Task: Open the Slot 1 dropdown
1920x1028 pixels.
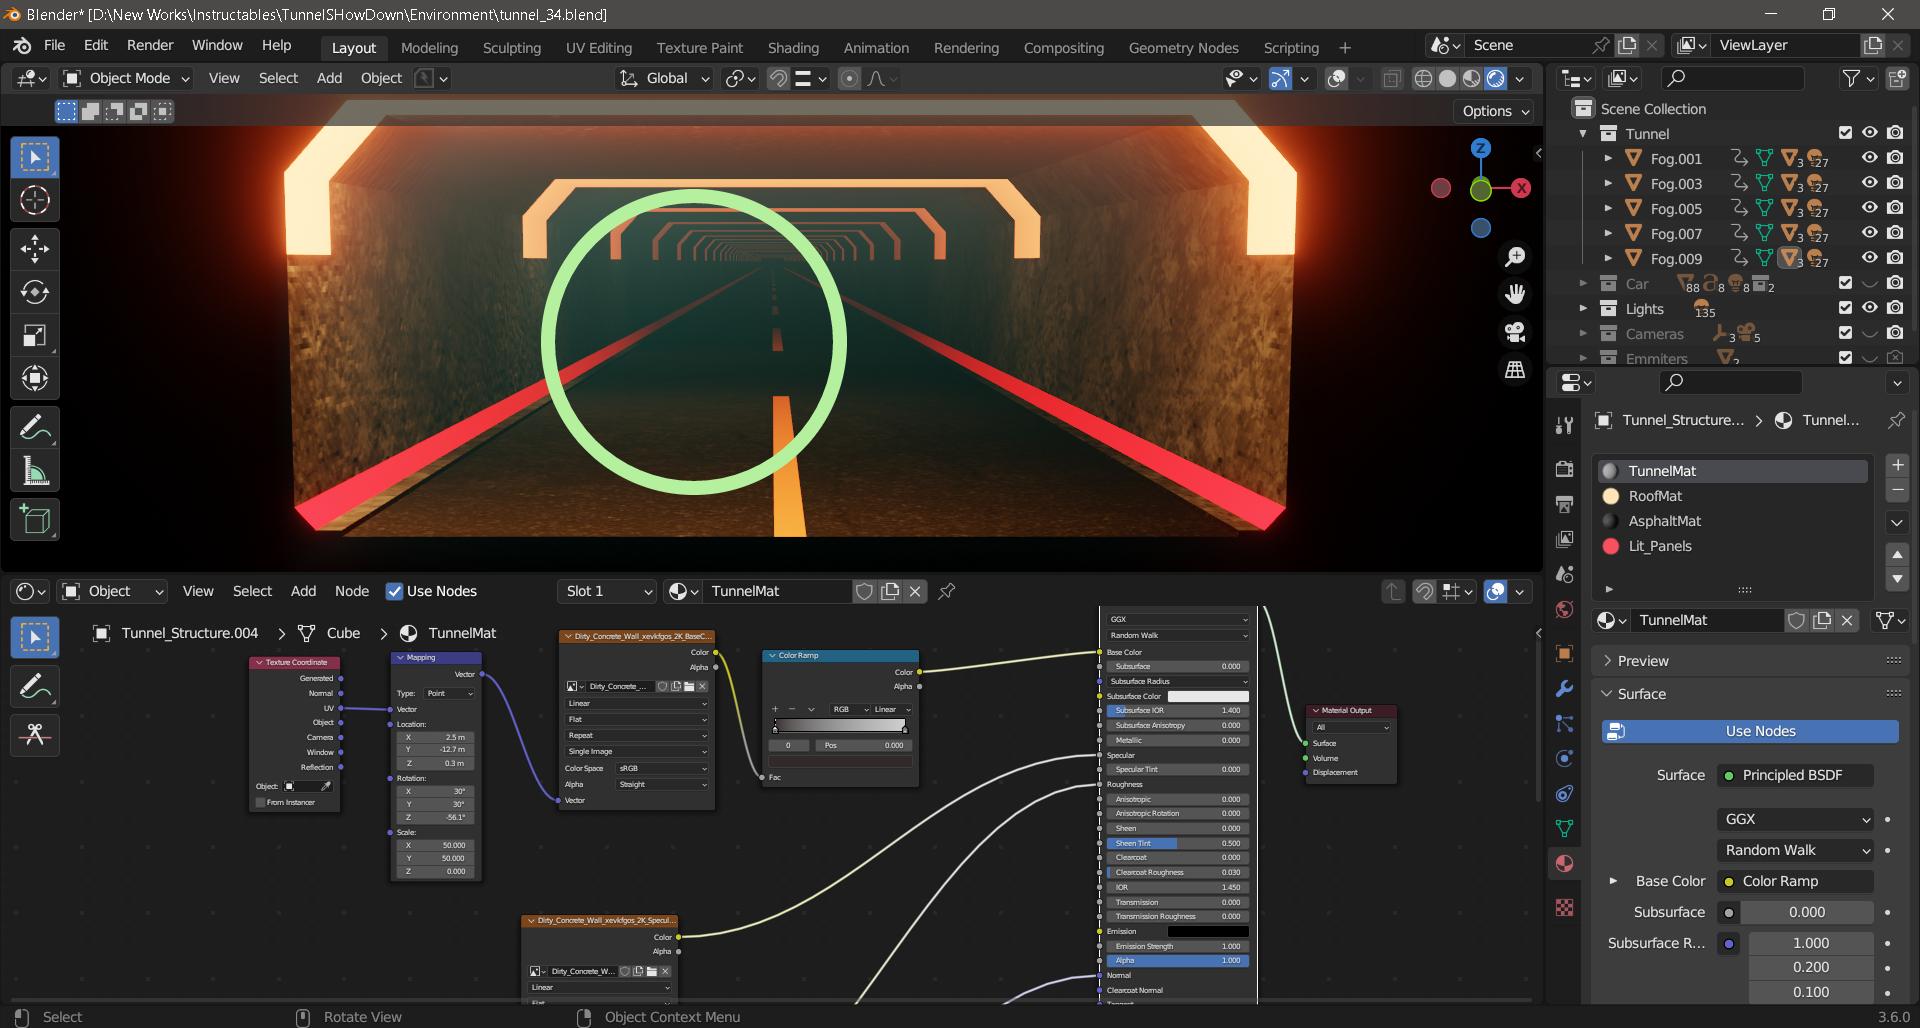Action: [607, 591]
